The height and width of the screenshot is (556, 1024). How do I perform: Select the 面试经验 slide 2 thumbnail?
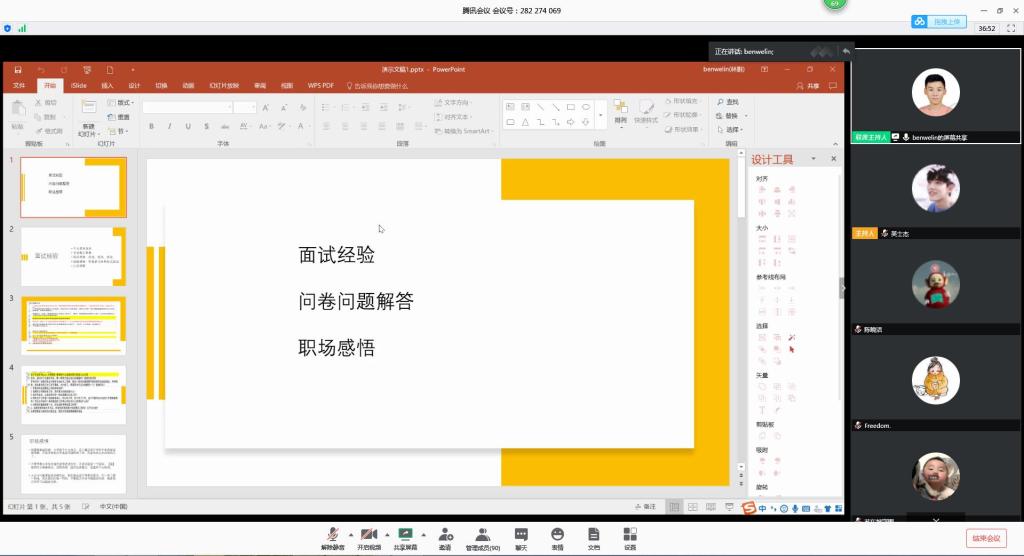pyautogui.click(x=74, y=256)
